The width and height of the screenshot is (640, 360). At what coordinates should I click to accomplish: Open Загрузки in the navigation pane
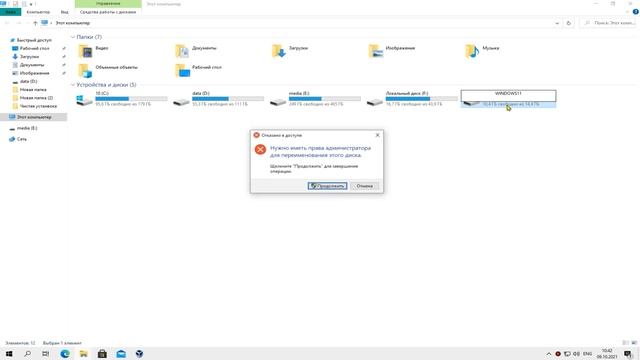tap(29, 56)
